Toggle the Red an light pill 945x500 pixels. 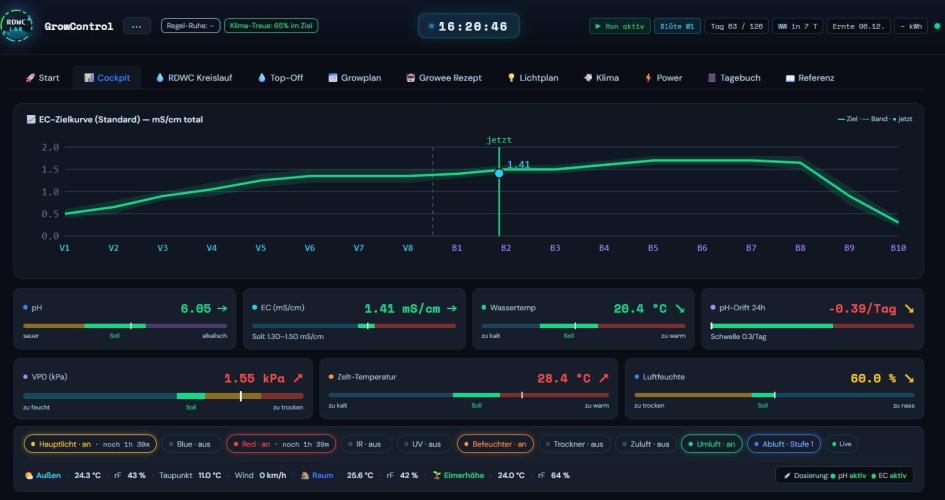click(281, 444)
